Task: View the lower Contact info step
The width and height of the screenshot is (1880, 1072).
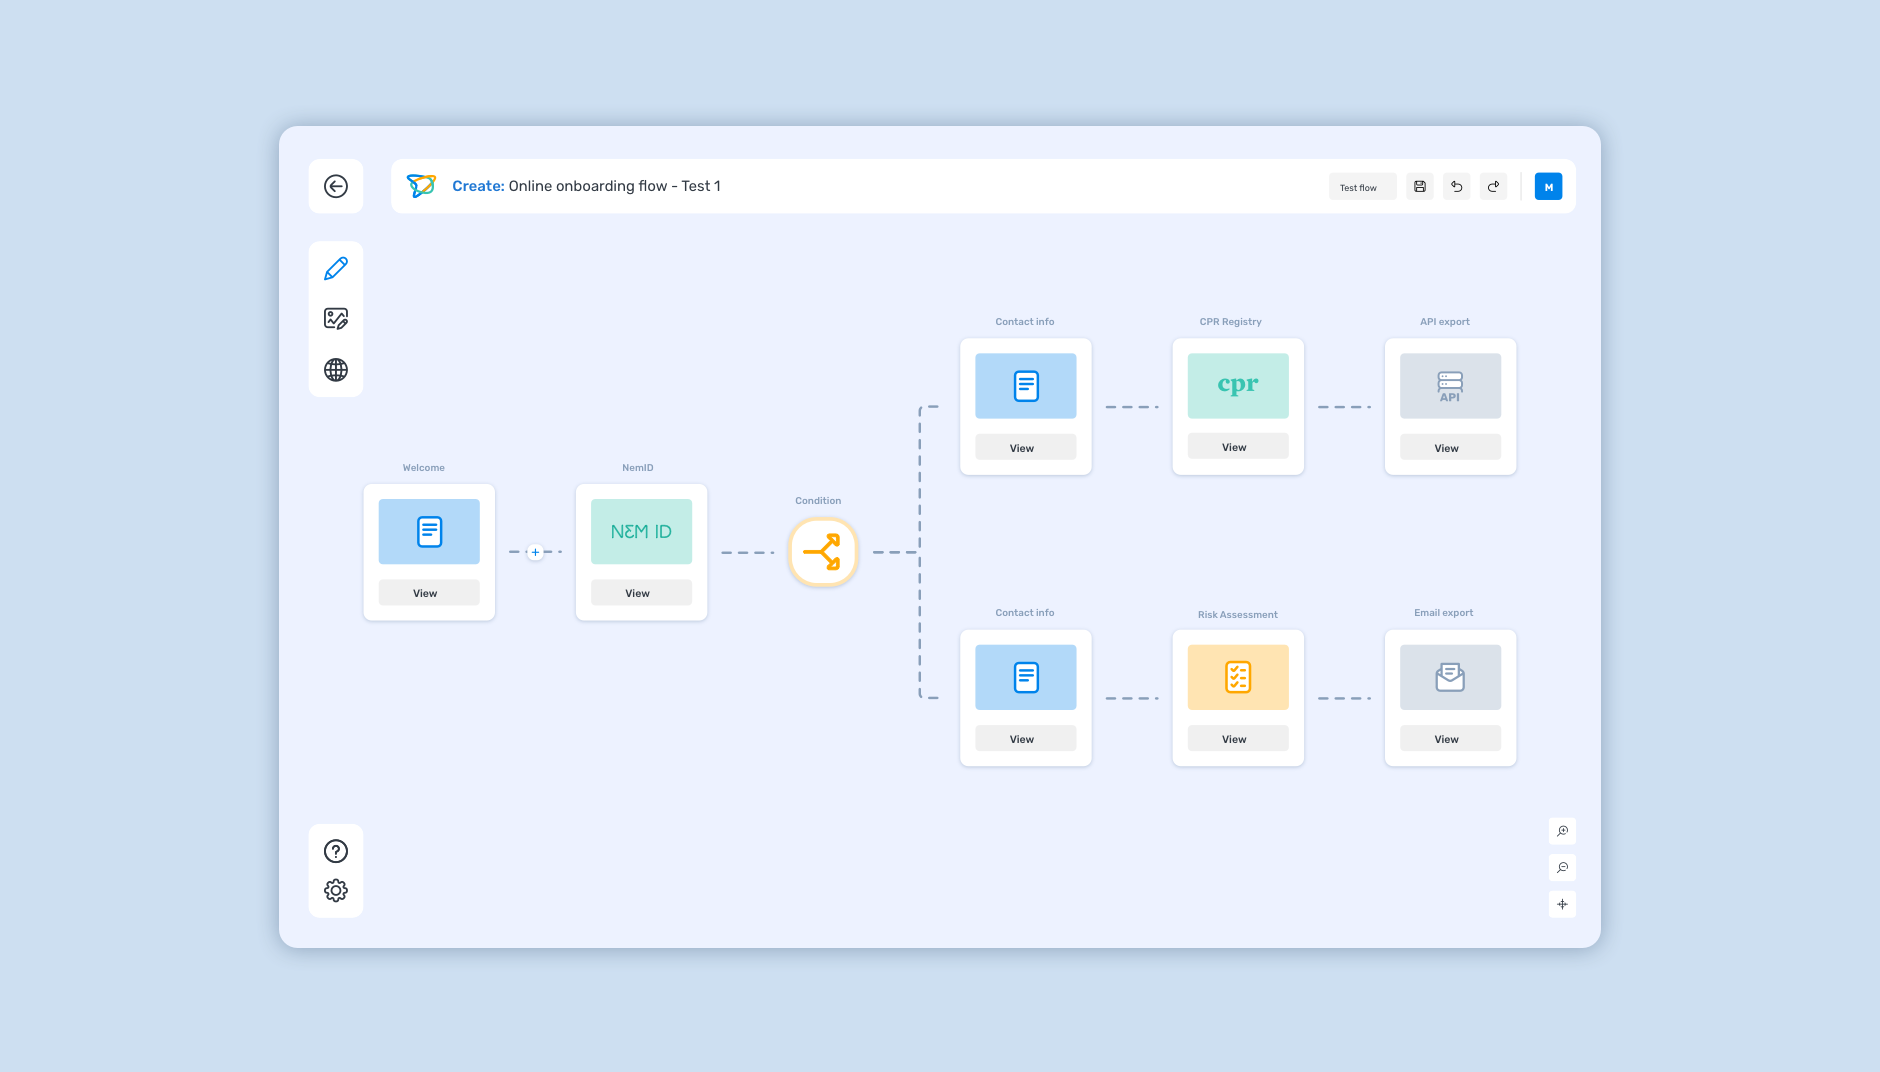Action: (x=1026, y=738)
